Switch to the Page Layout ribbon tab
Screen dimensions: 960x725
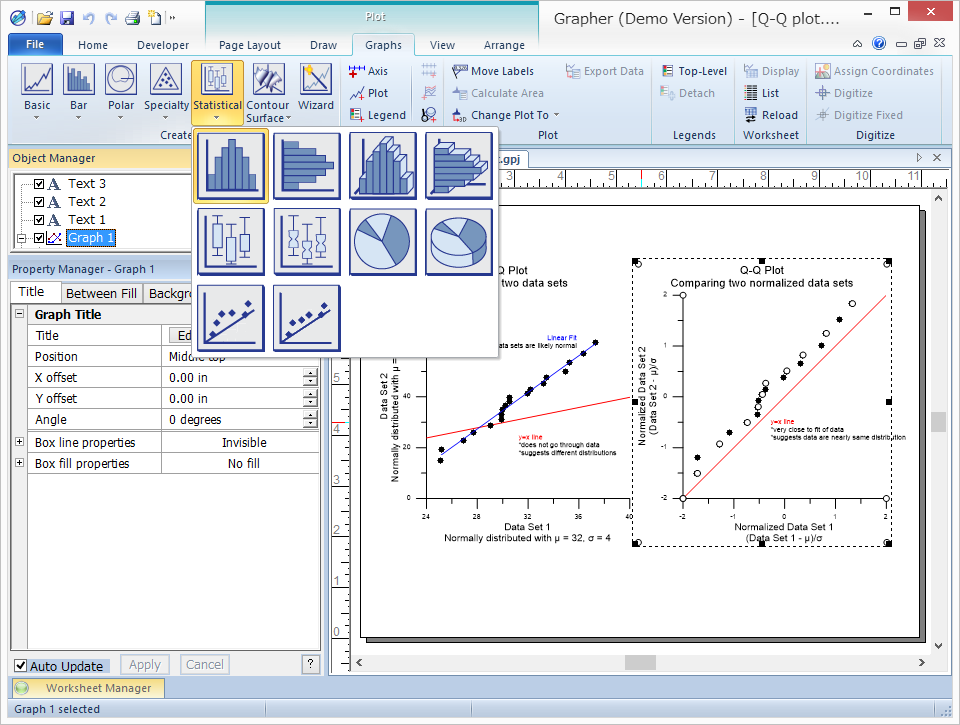pyautogui.click(x=249, y=45)
